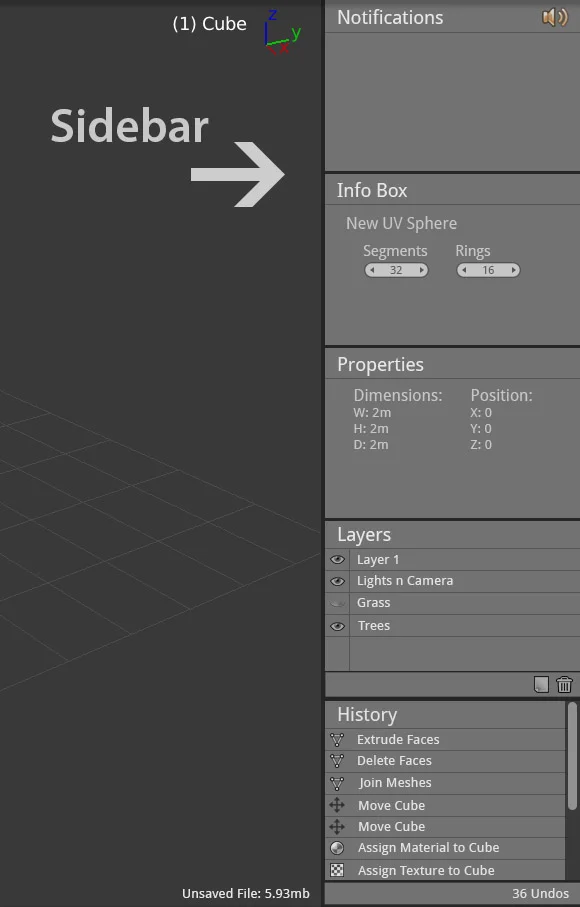Decrease Rings value with left arrow
580x907 pixels.
[x=464, y=270]
